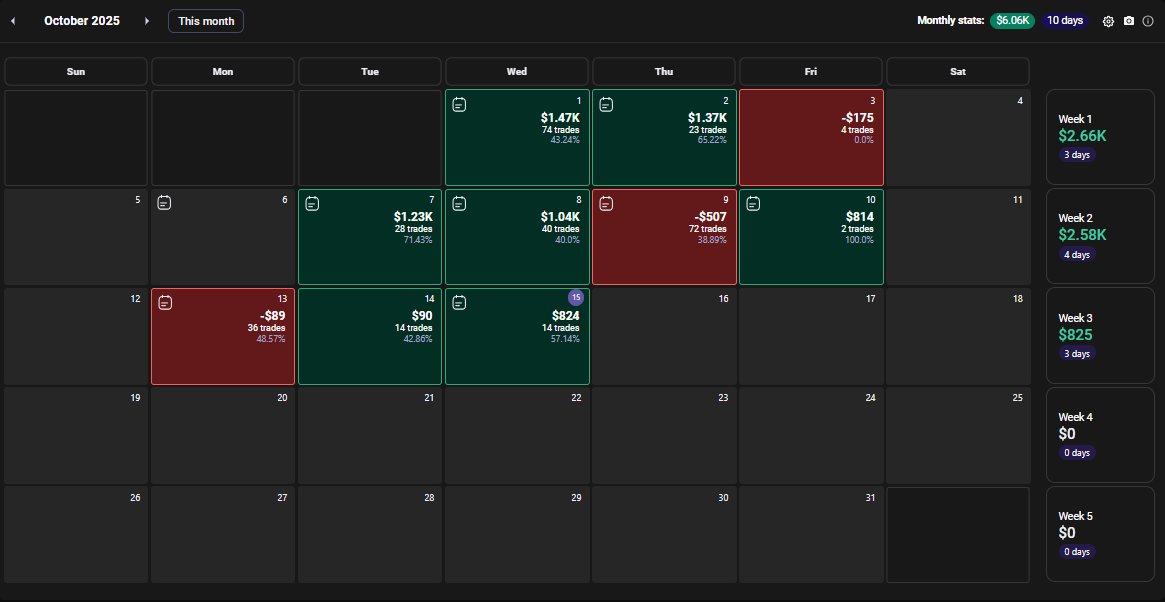Image resolution: width=1165 pixels, height=602 pixels.
Task: Click the Sat column header
Action: coord(958,71)
